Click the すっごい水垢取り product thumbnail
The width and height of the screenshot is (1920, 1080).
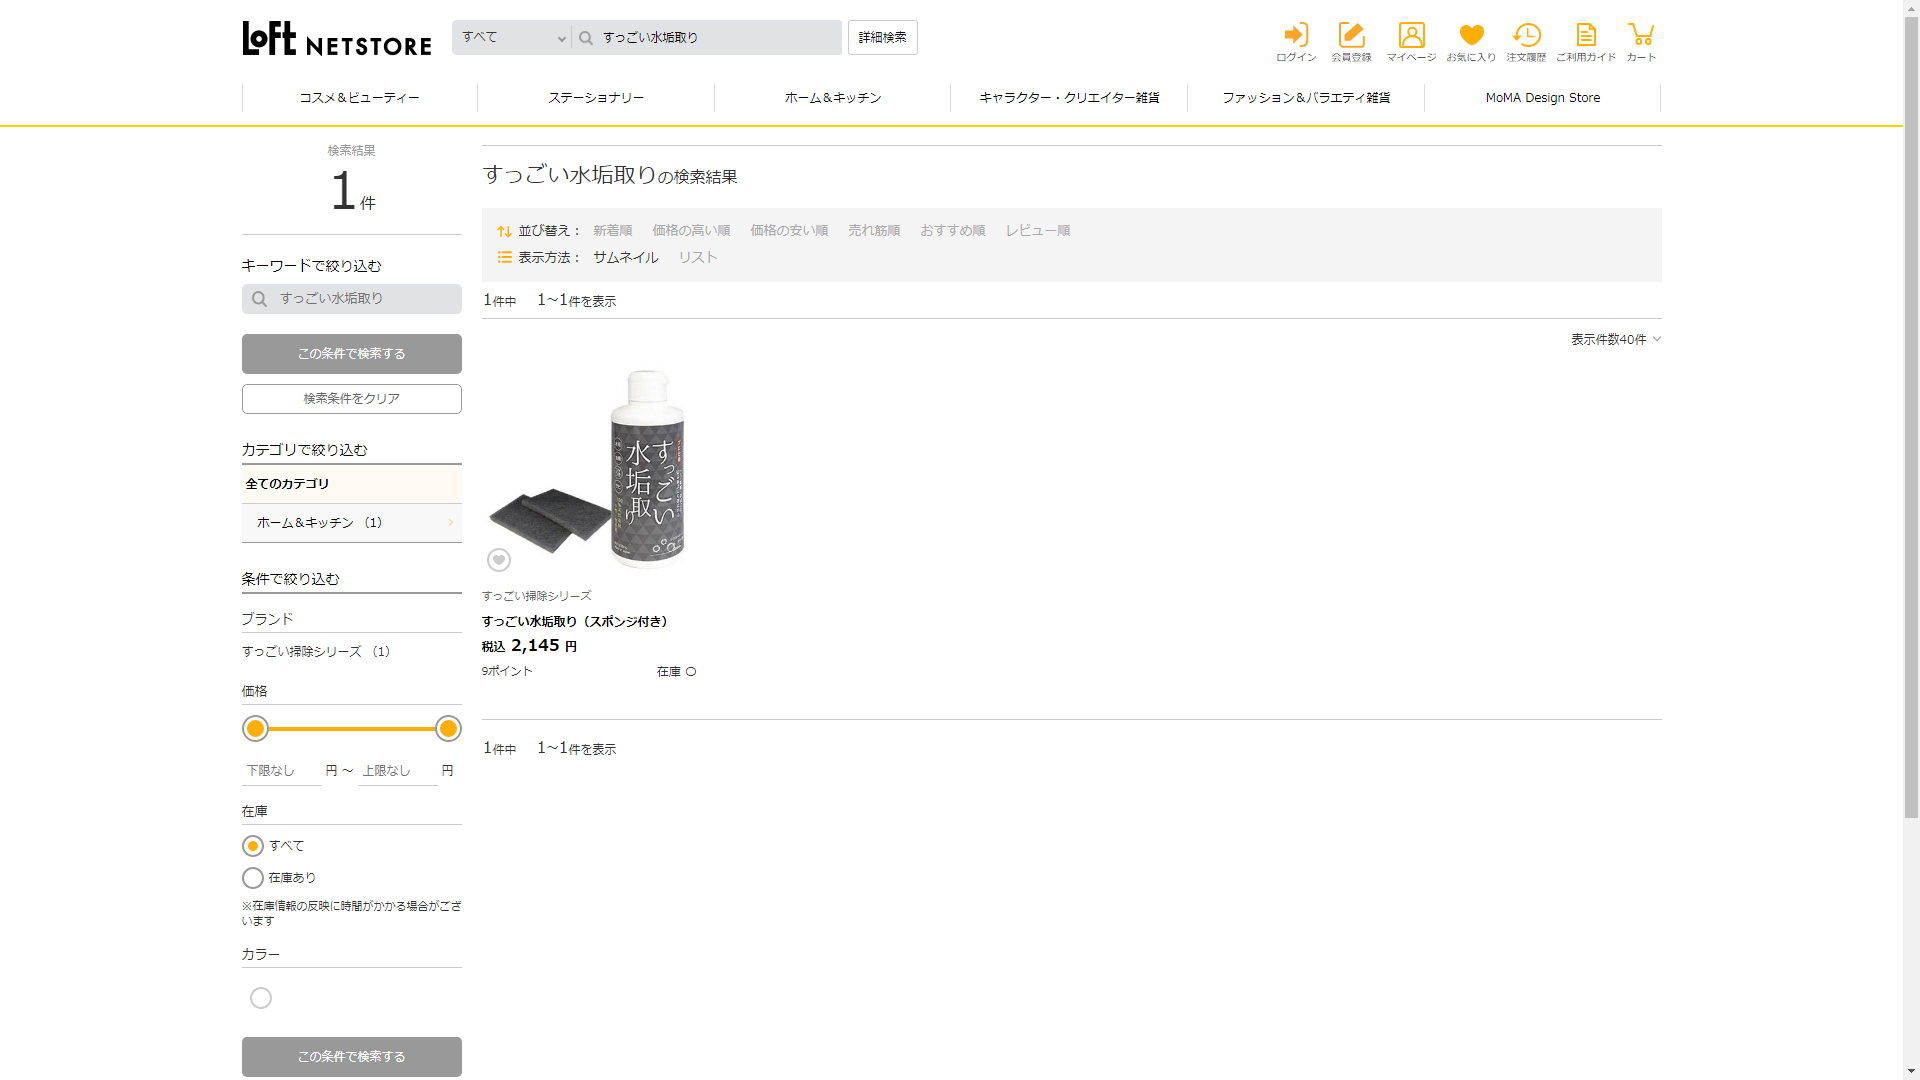[x=590, y=468]
